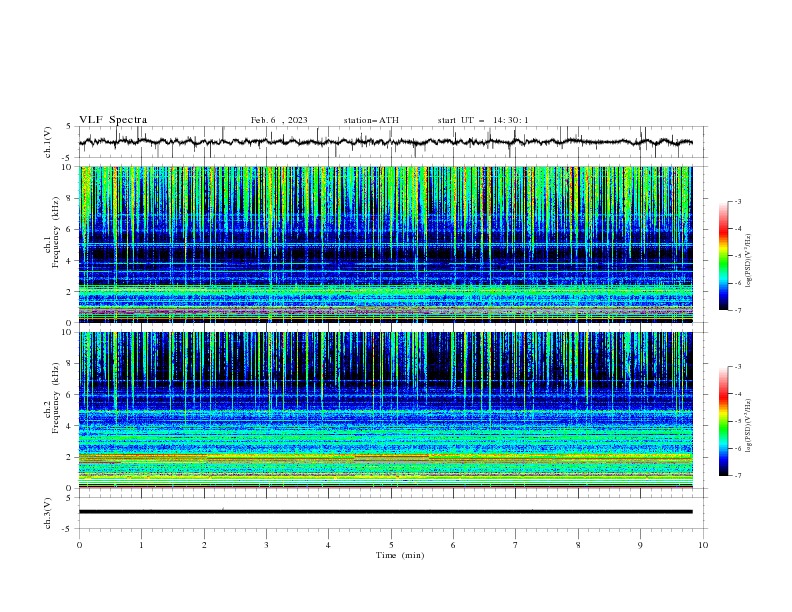Viewport: 792px width, 612px height.
Task: Click the ch.2 color bar "log(PSD)(V²/Hz)" label
Action: pos(749,426)
